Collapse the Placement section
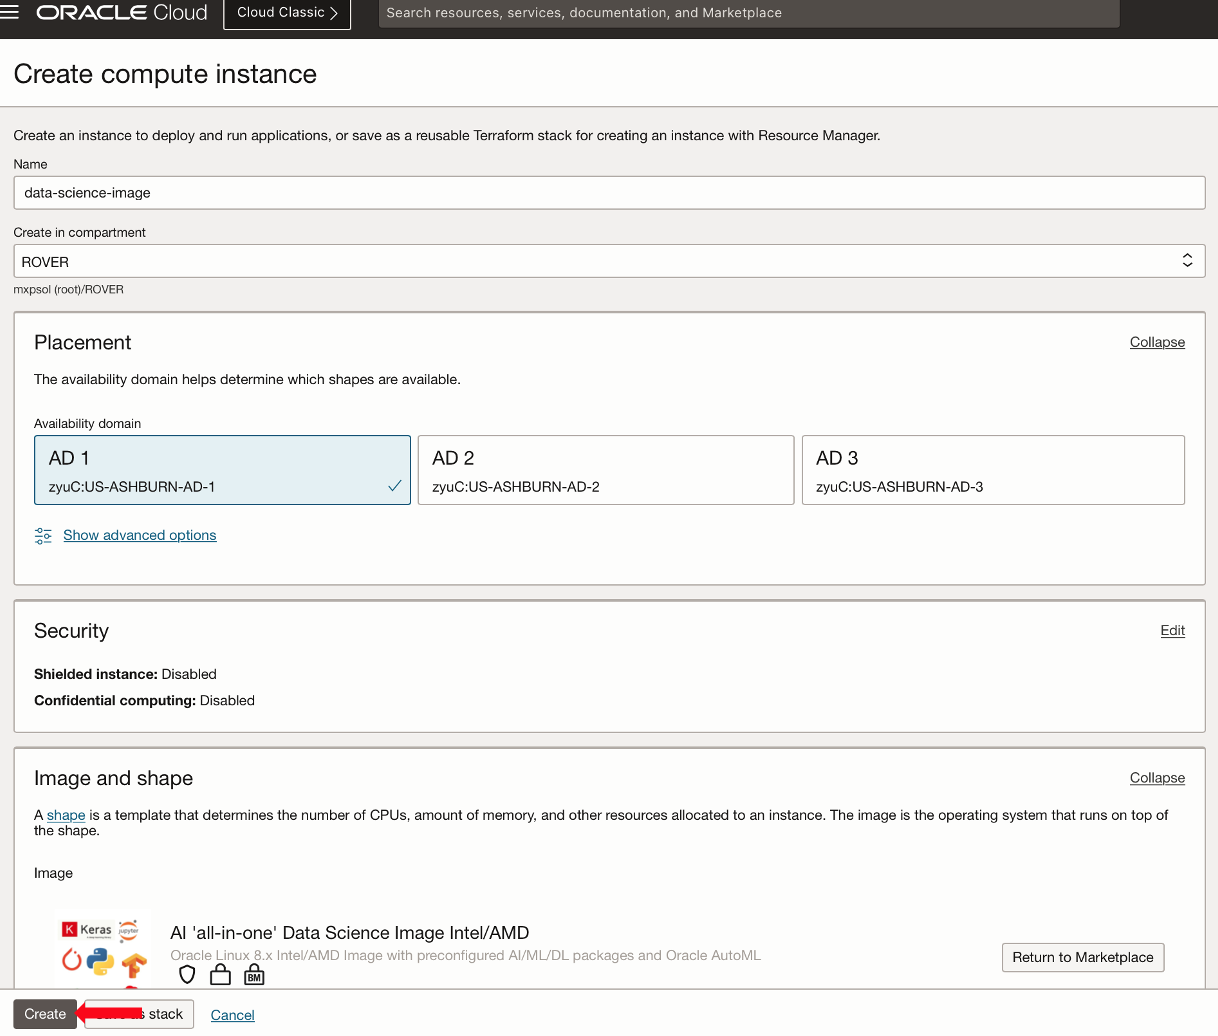The image size is (1218, 1036). (x=1157, y=342)
